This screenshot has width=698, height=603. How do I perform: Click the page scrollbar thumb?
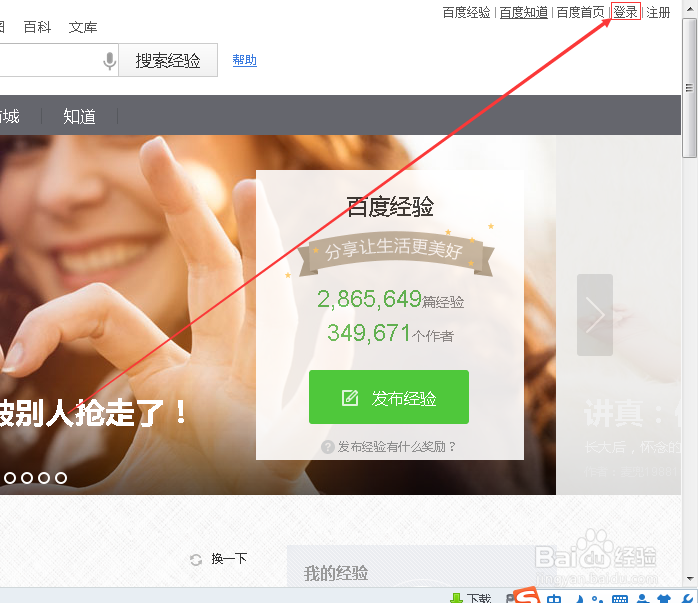pyautogui.click(x=690, y=87)
